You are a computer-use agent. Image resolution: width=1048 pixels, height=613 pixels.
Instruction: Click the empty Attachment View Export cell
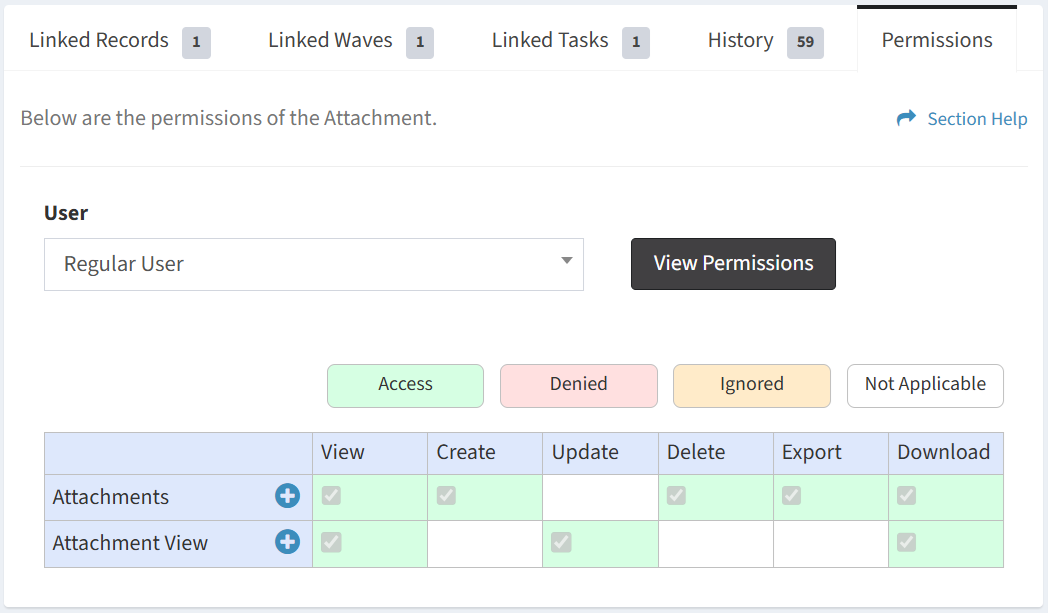(x=831, y=544)
